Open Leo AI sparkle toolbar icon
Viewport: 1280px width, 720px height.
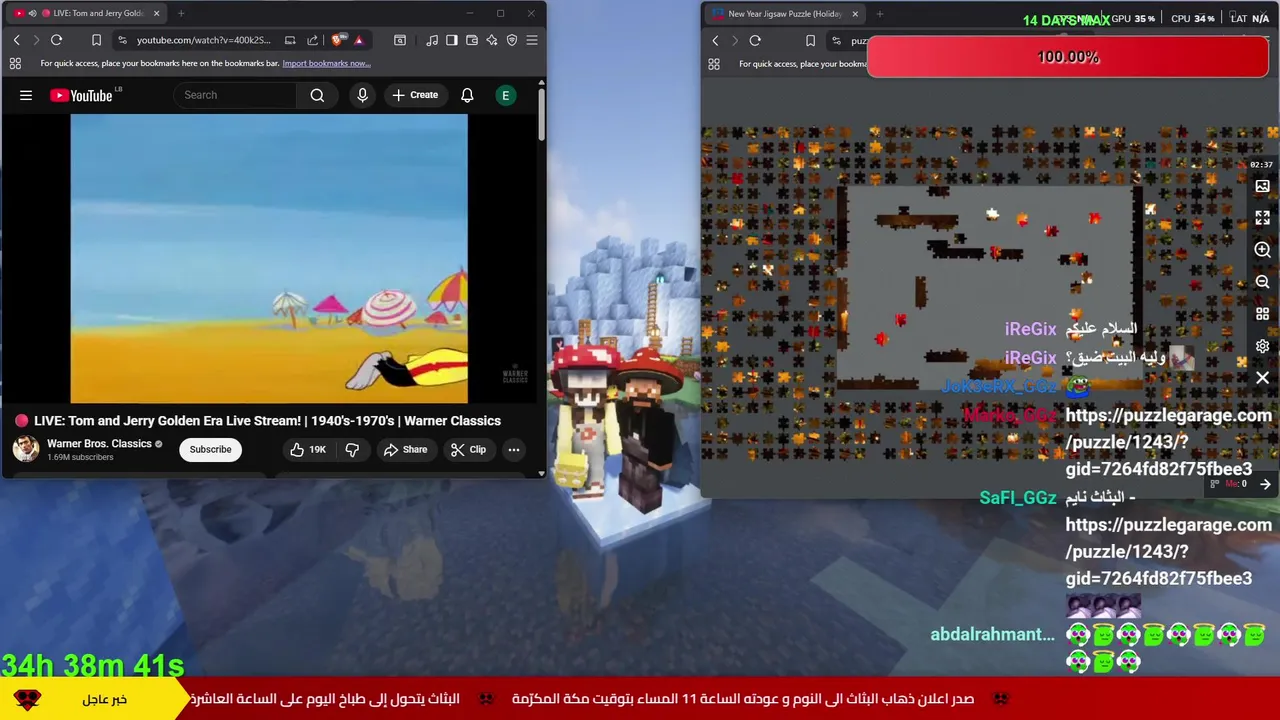[x=492, y=40]
